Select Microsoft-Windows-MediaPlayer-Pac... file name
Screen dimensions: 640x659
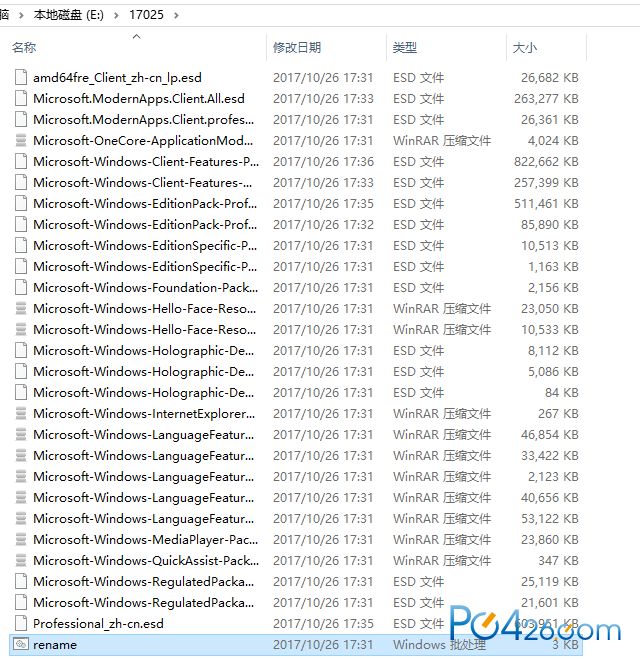(145, 540)
